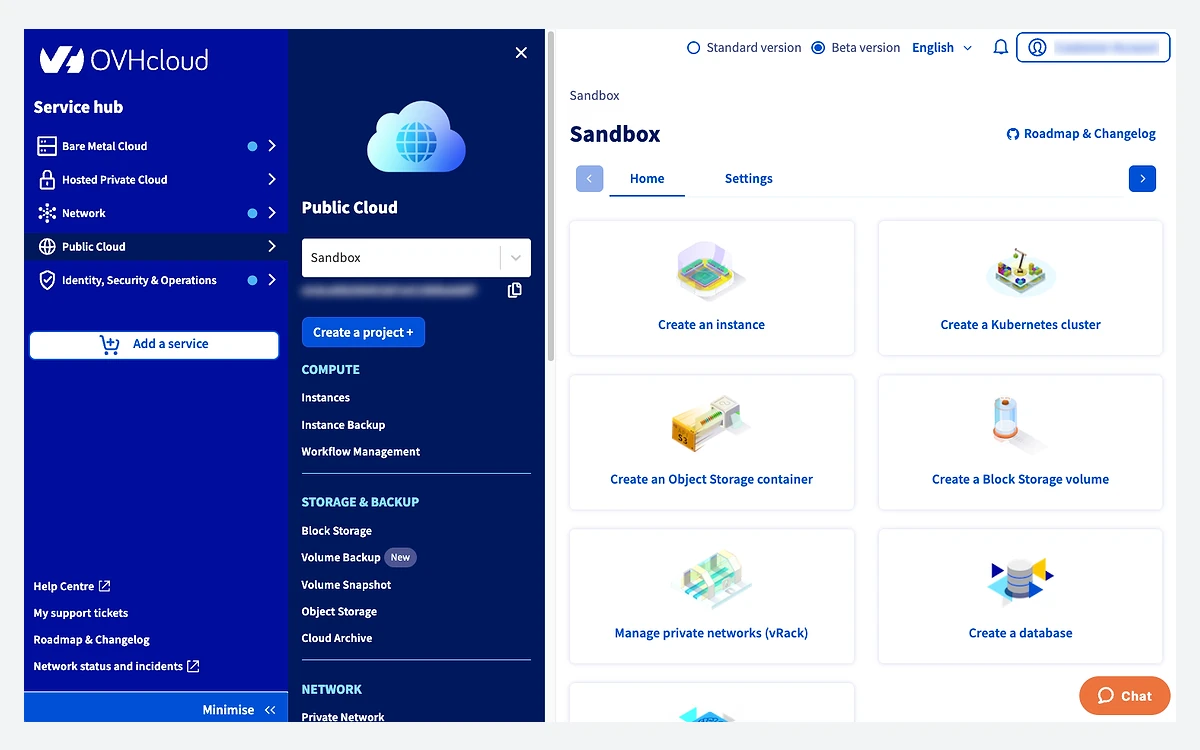Open Cloud Archive menu item
The width and height of the screenshot is (1200, 750).
point(337,638)
